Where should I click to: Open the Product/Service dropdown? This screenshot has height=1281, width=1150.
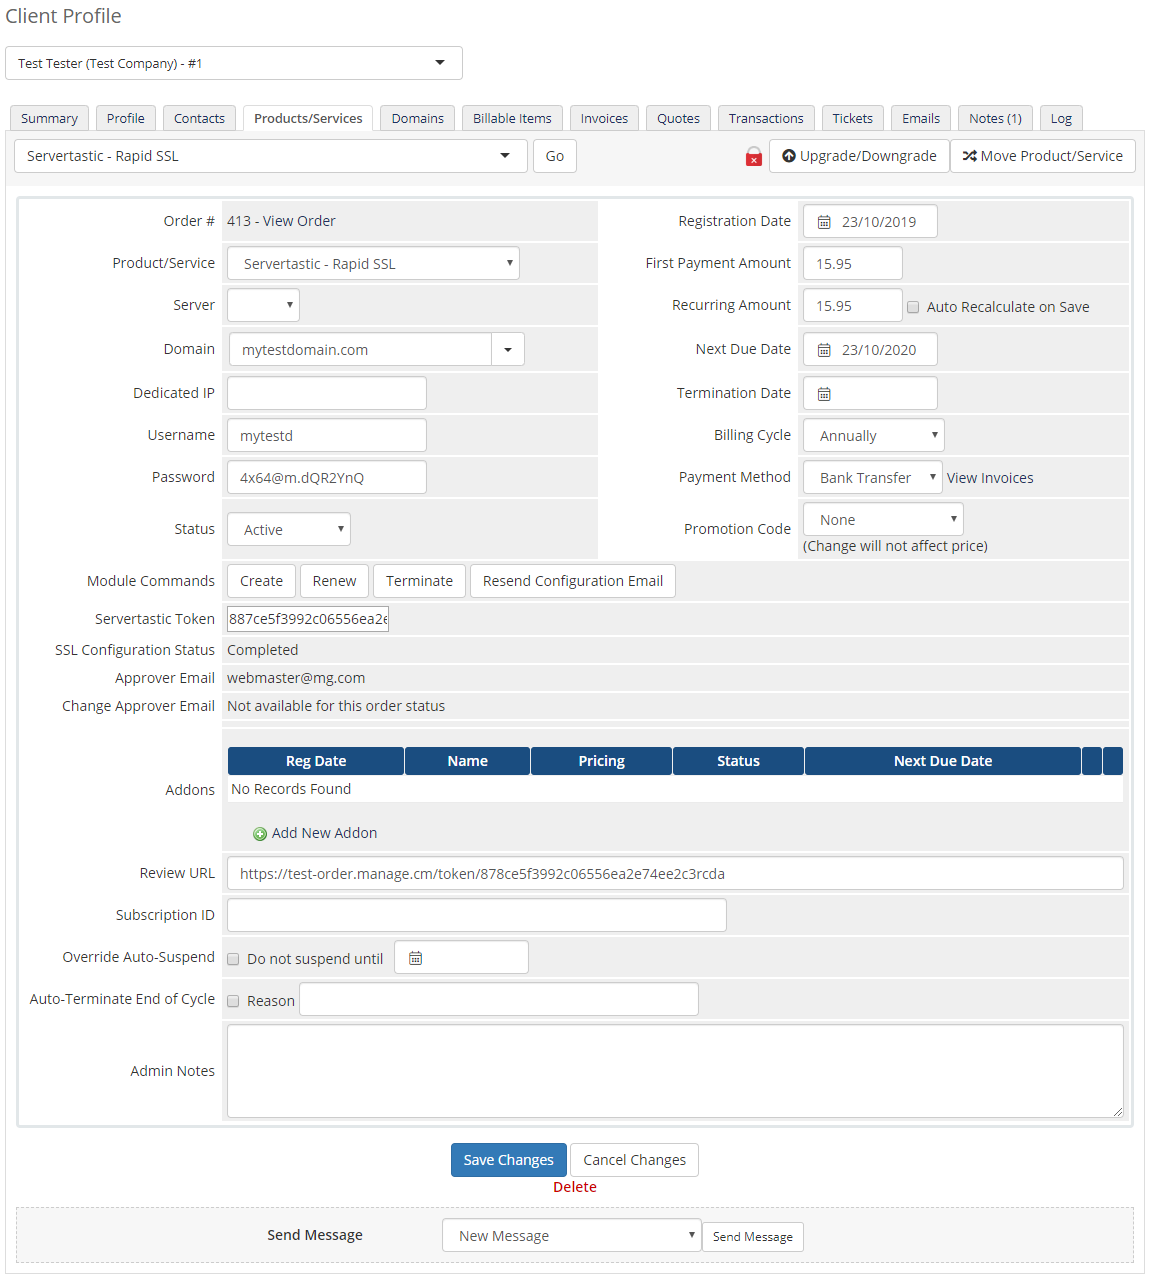[373, 263]
